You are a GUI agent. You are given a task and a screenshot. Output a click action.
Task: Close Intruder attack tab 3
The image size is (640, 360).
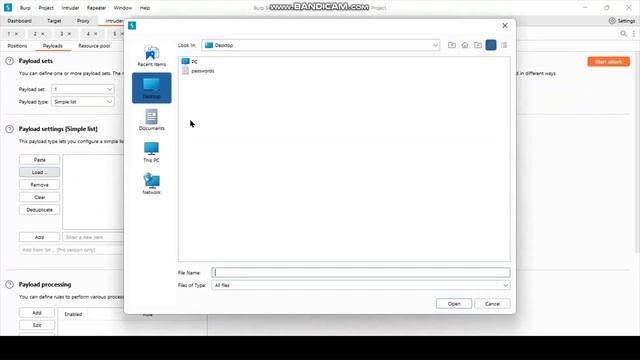click(69, 34)
